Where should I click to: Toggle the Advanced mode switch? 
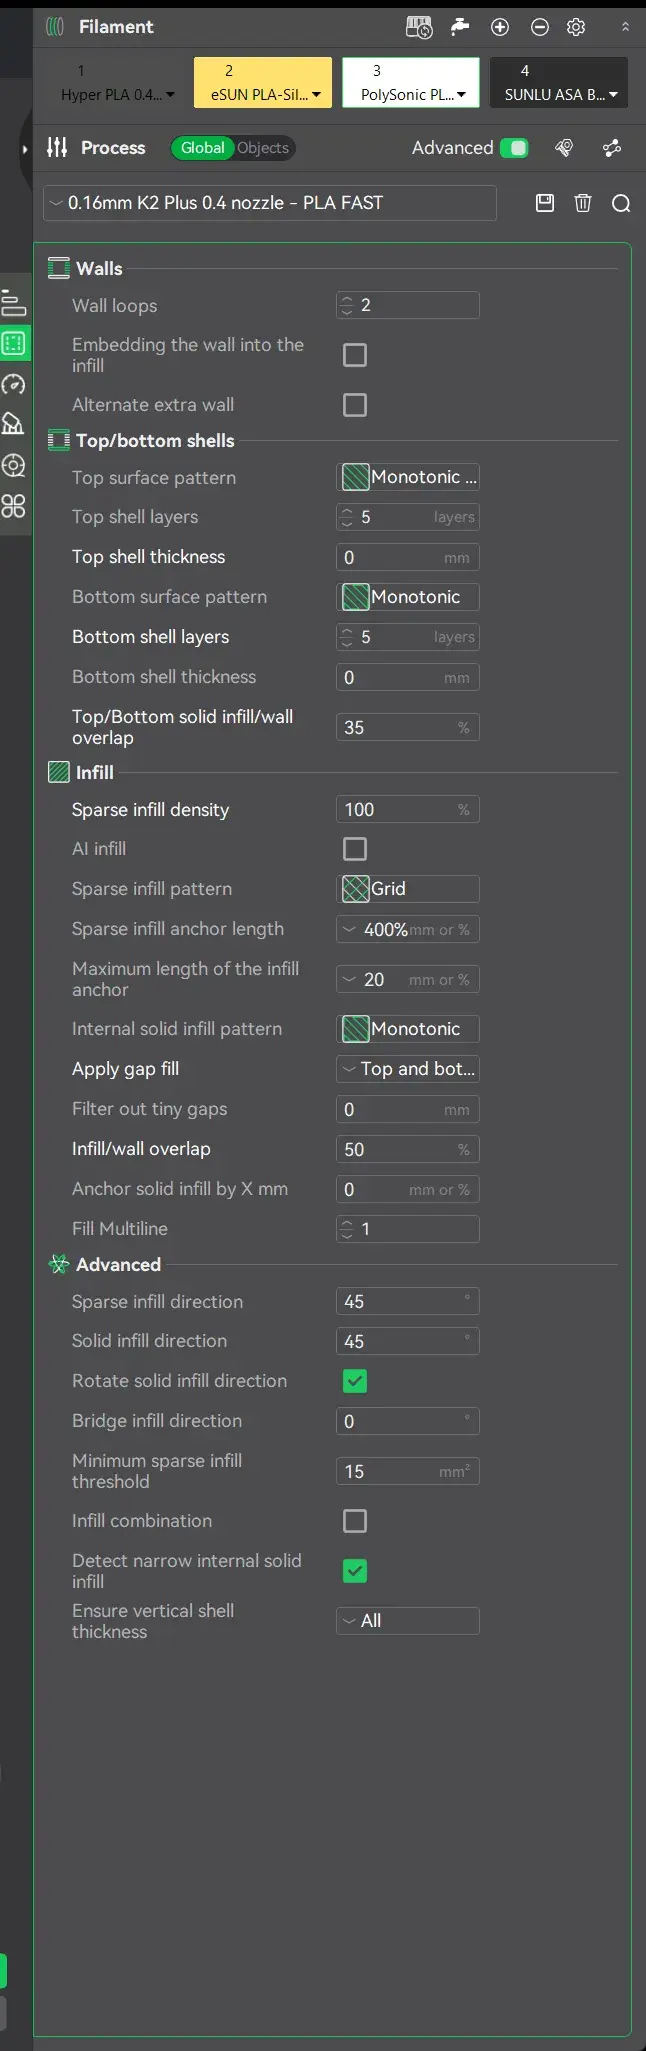514,148
